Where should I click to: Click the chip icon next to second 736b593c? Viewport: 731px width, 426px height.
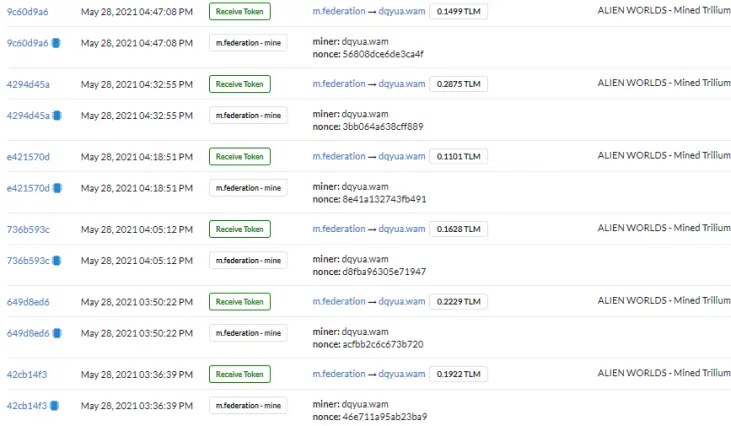pos(57,261)
